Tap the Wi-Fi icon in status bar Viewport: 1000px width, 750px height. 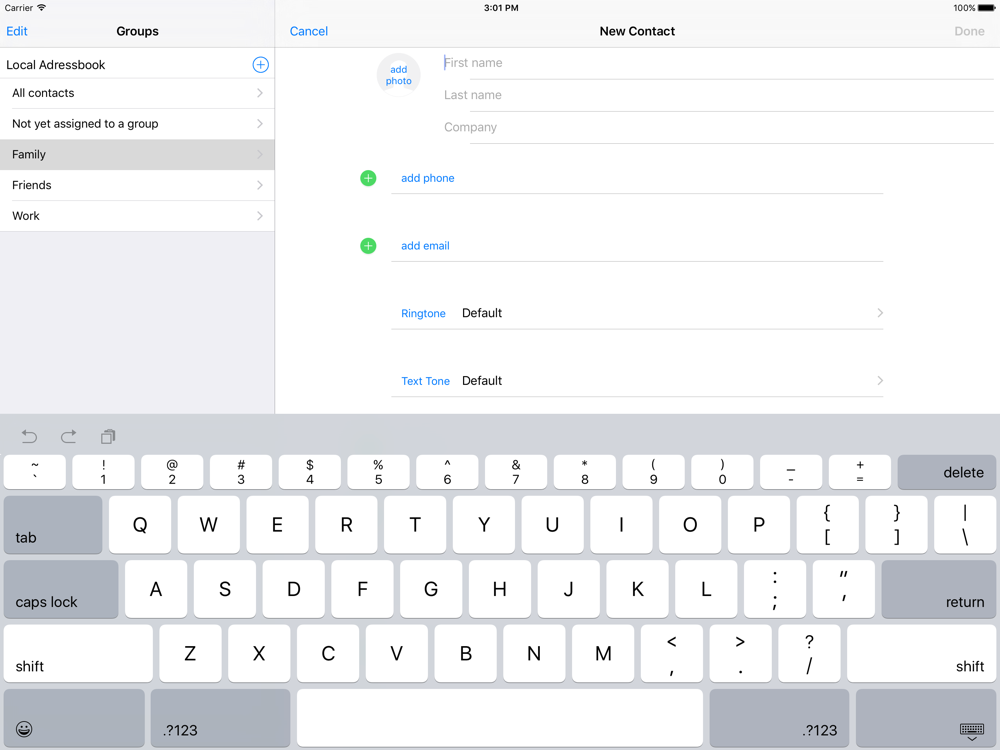click(x=41, y=8)
